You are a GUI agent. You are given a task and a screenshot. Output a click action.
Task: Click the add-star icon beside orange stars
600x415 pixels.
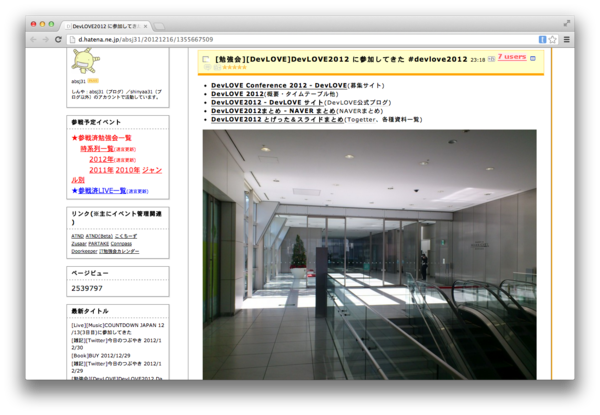point(217,67)
